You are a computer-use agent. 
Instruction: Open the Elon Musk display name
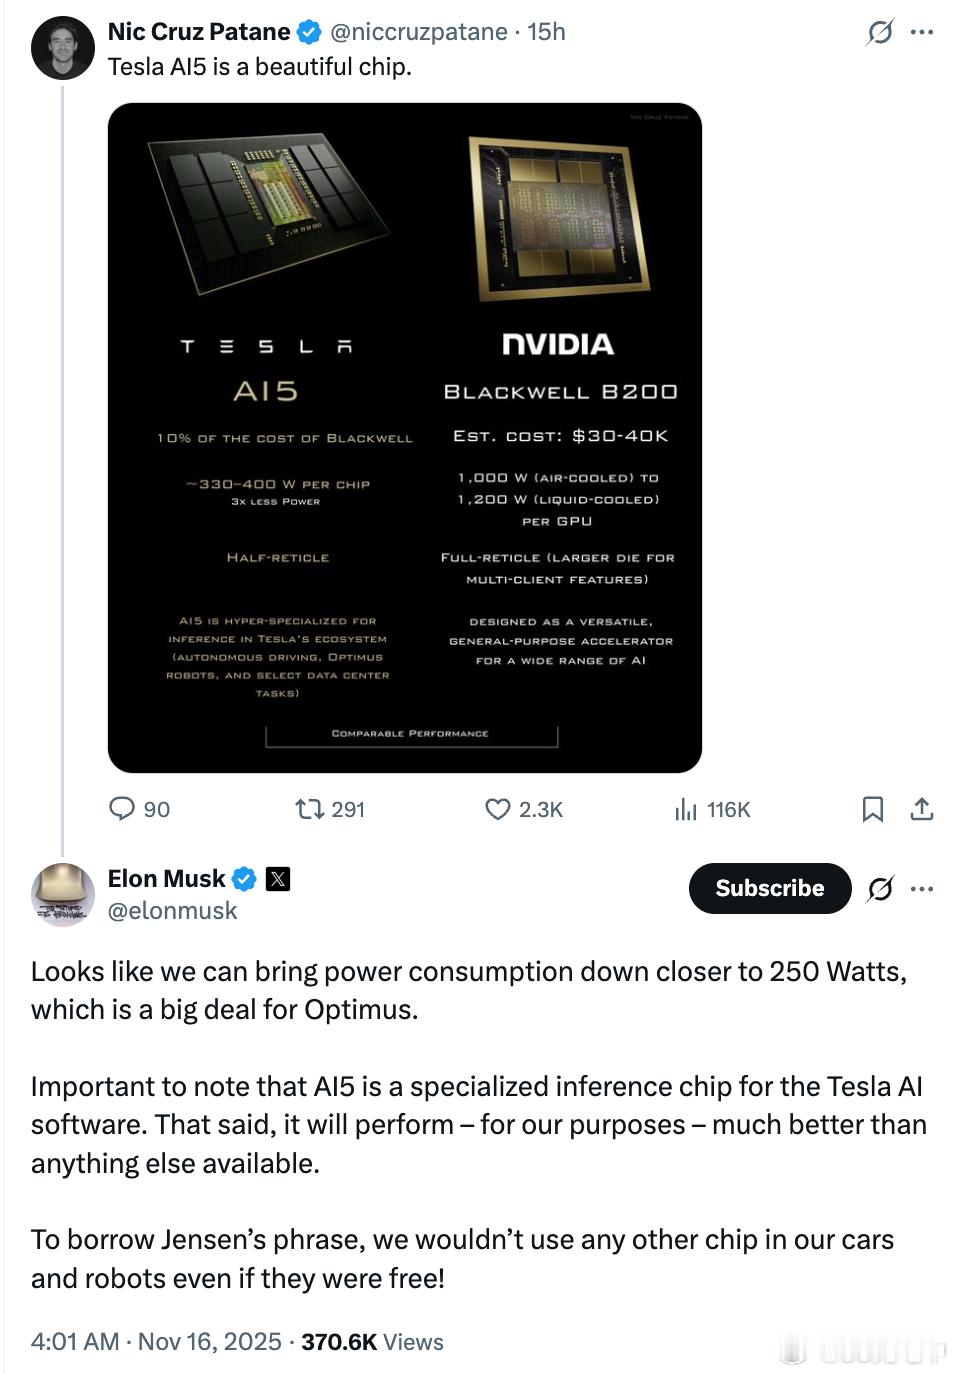[x=166, y=879]
